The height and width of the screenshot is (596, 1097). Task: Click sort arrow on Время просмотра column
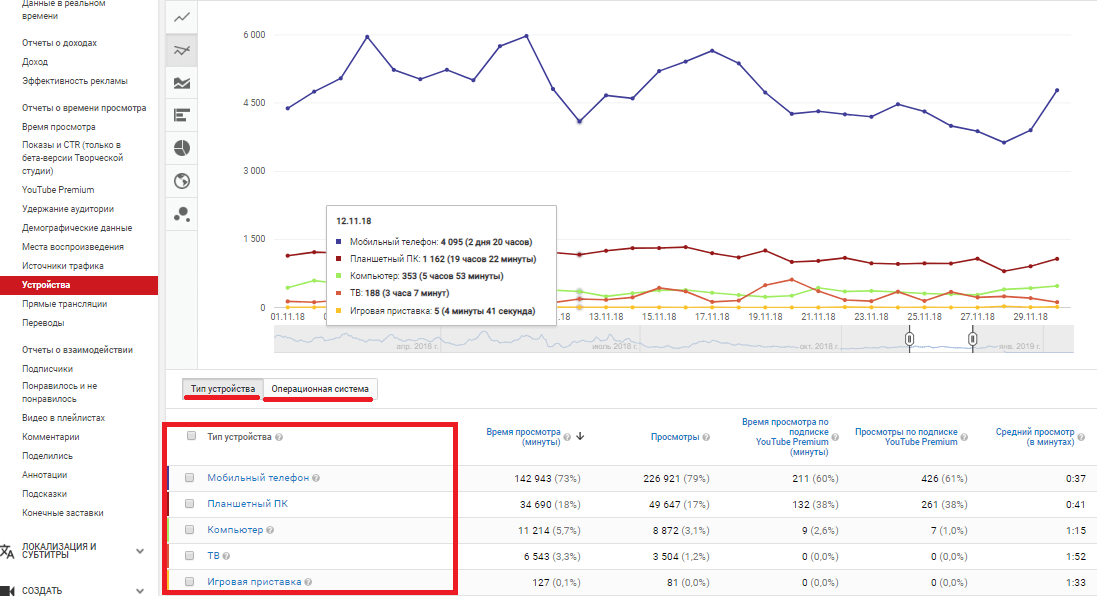pyautogui.click(x=580, y=436)
